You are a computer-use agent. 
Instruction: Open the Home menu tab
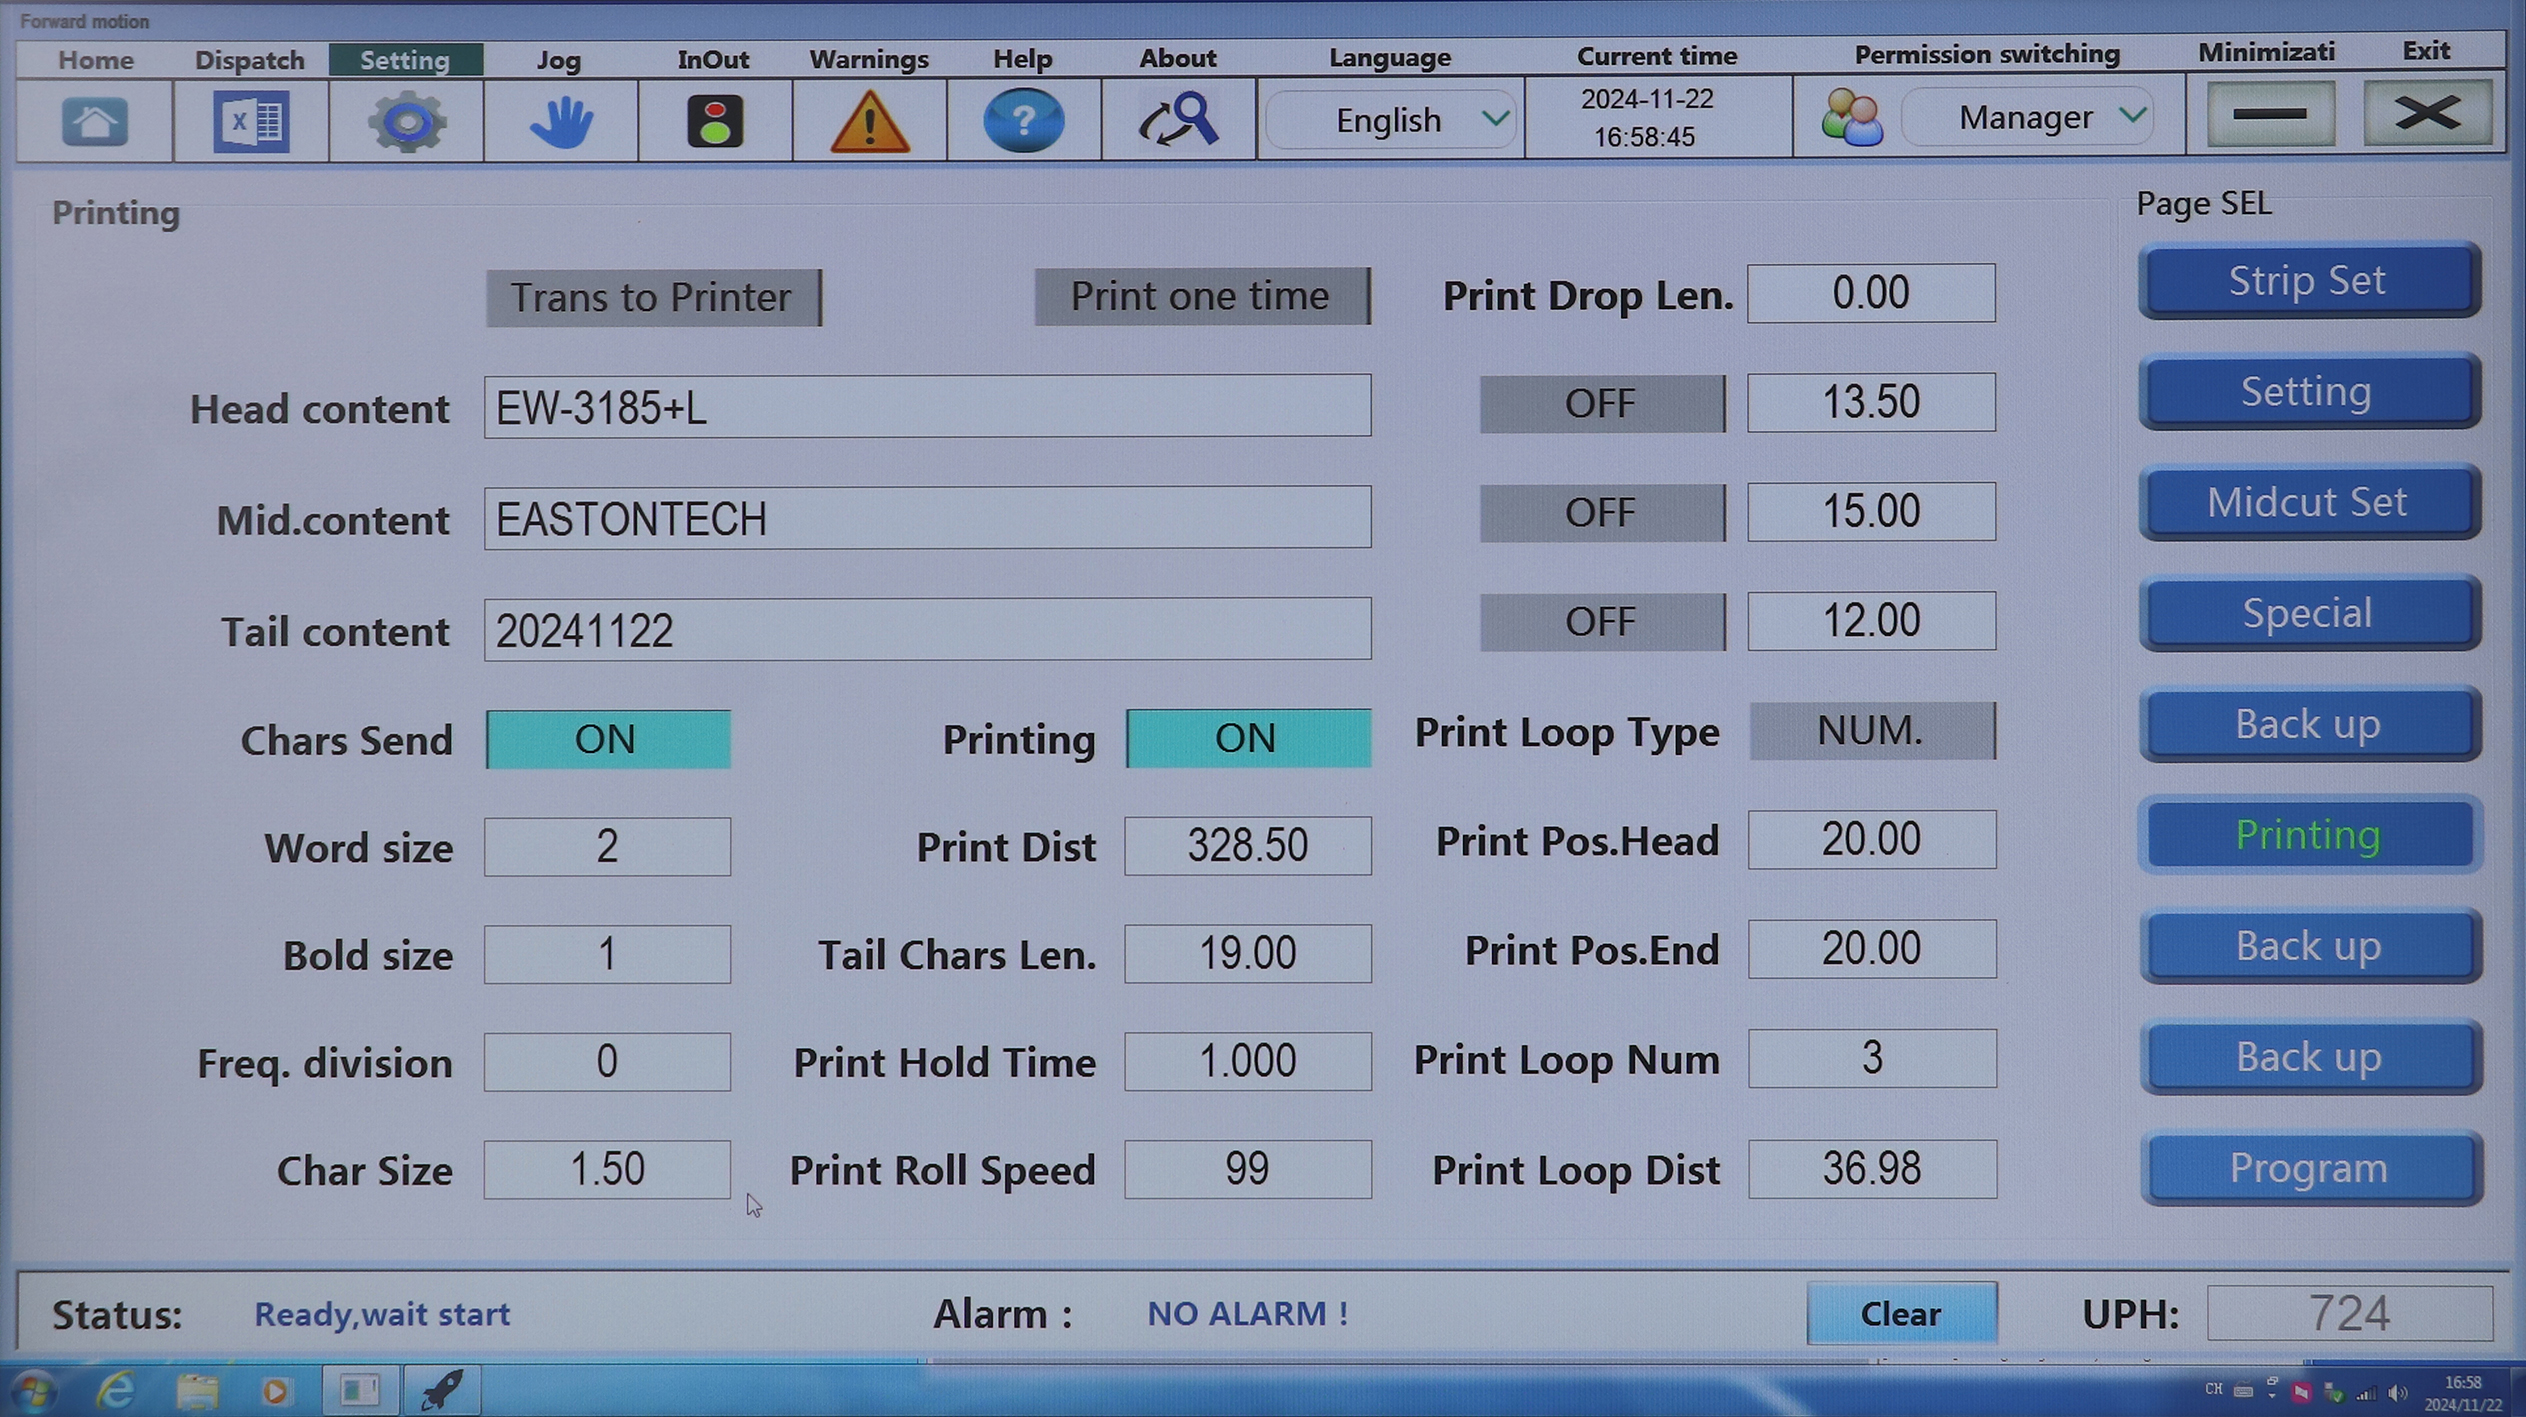[95, 59]
